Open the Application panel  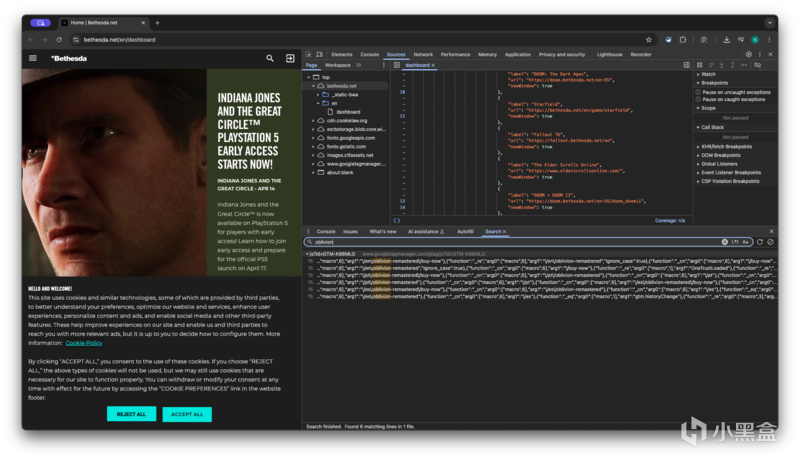pyautogui.click(x=518, y=55)
